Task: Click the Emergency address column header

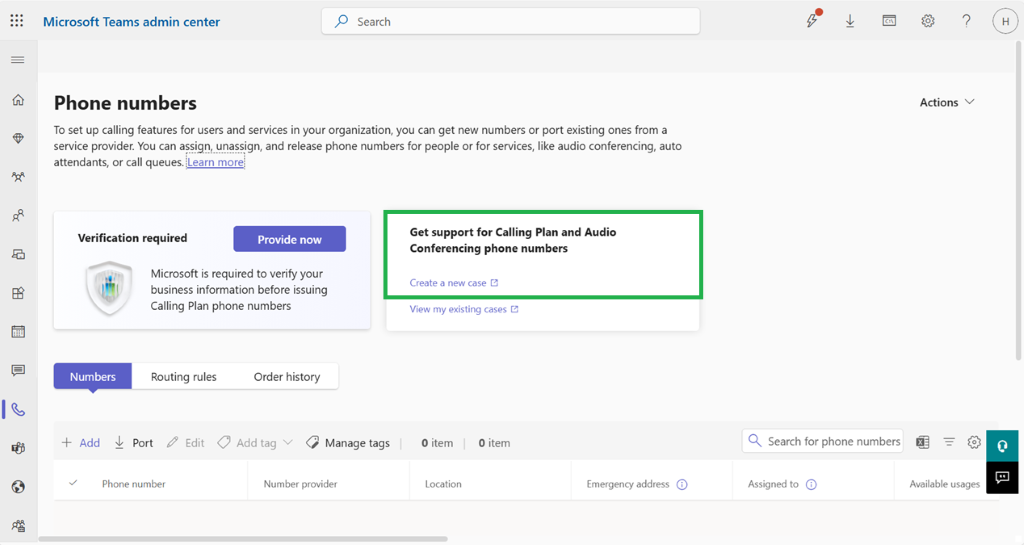Action: pyautogui.click(x=628, y=484)
